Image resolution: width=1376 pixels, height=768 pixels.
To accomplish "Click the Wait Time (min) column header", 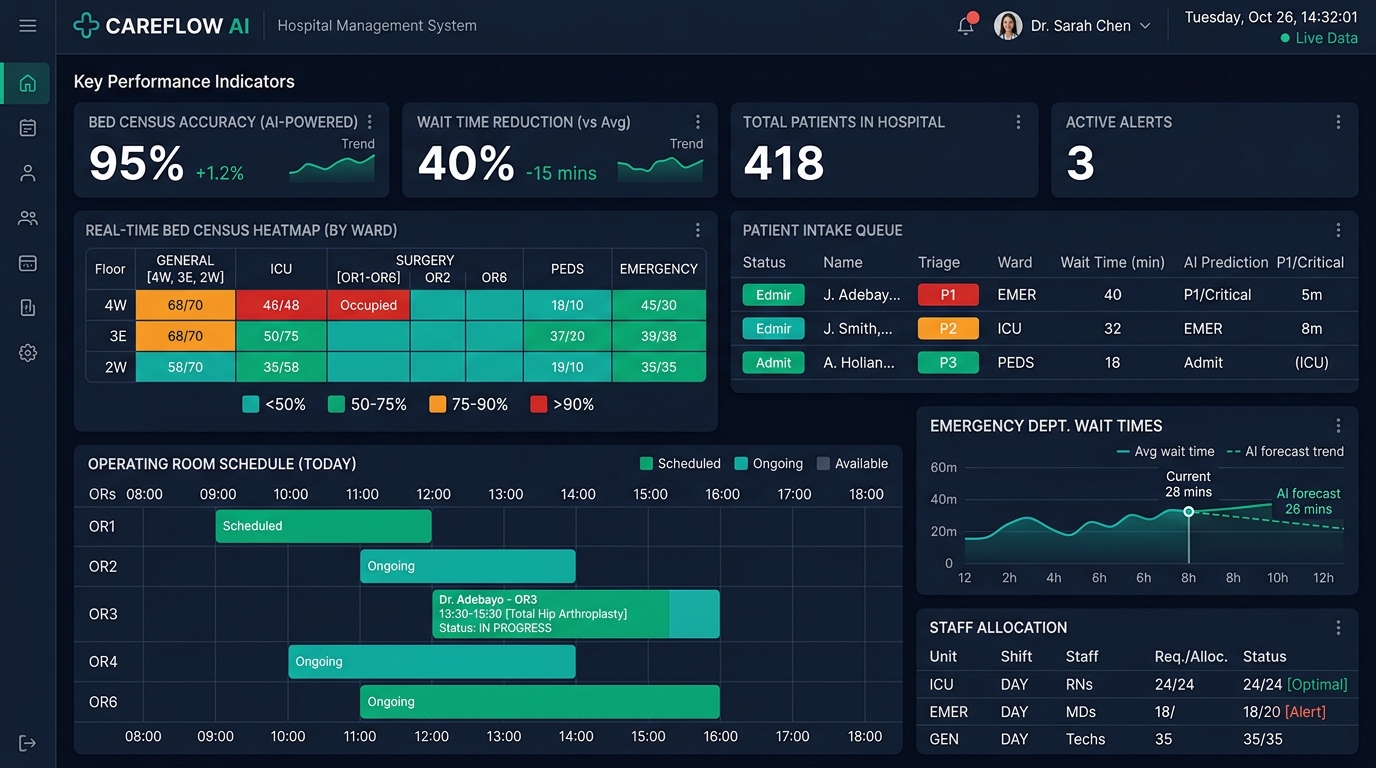I will tap(1112, 263).
